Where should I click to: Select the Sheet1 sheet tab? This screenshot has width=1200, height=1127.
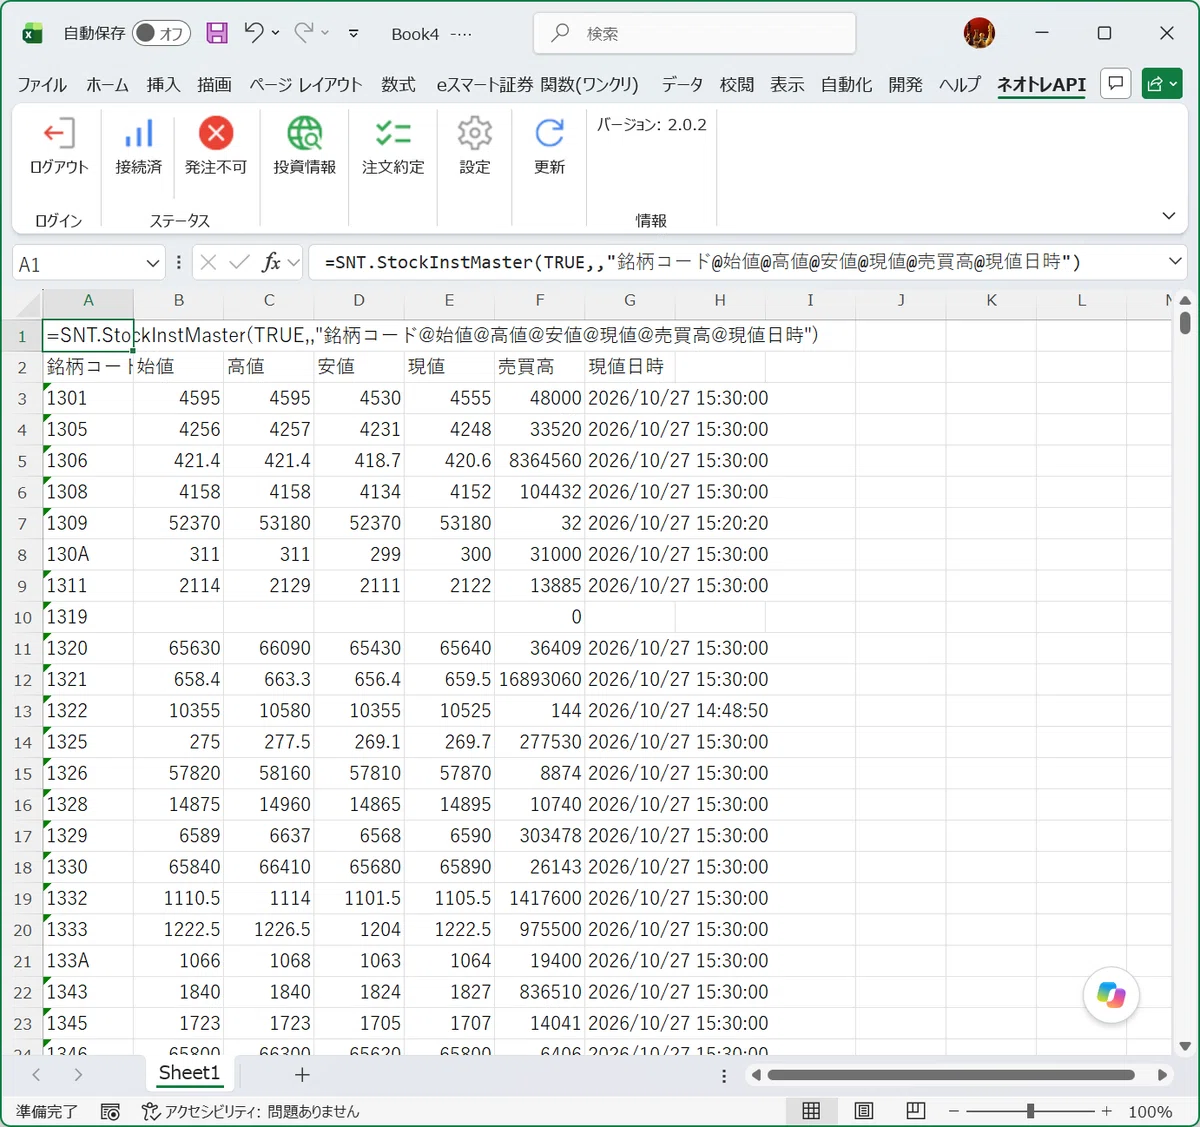pos(189,1073)
